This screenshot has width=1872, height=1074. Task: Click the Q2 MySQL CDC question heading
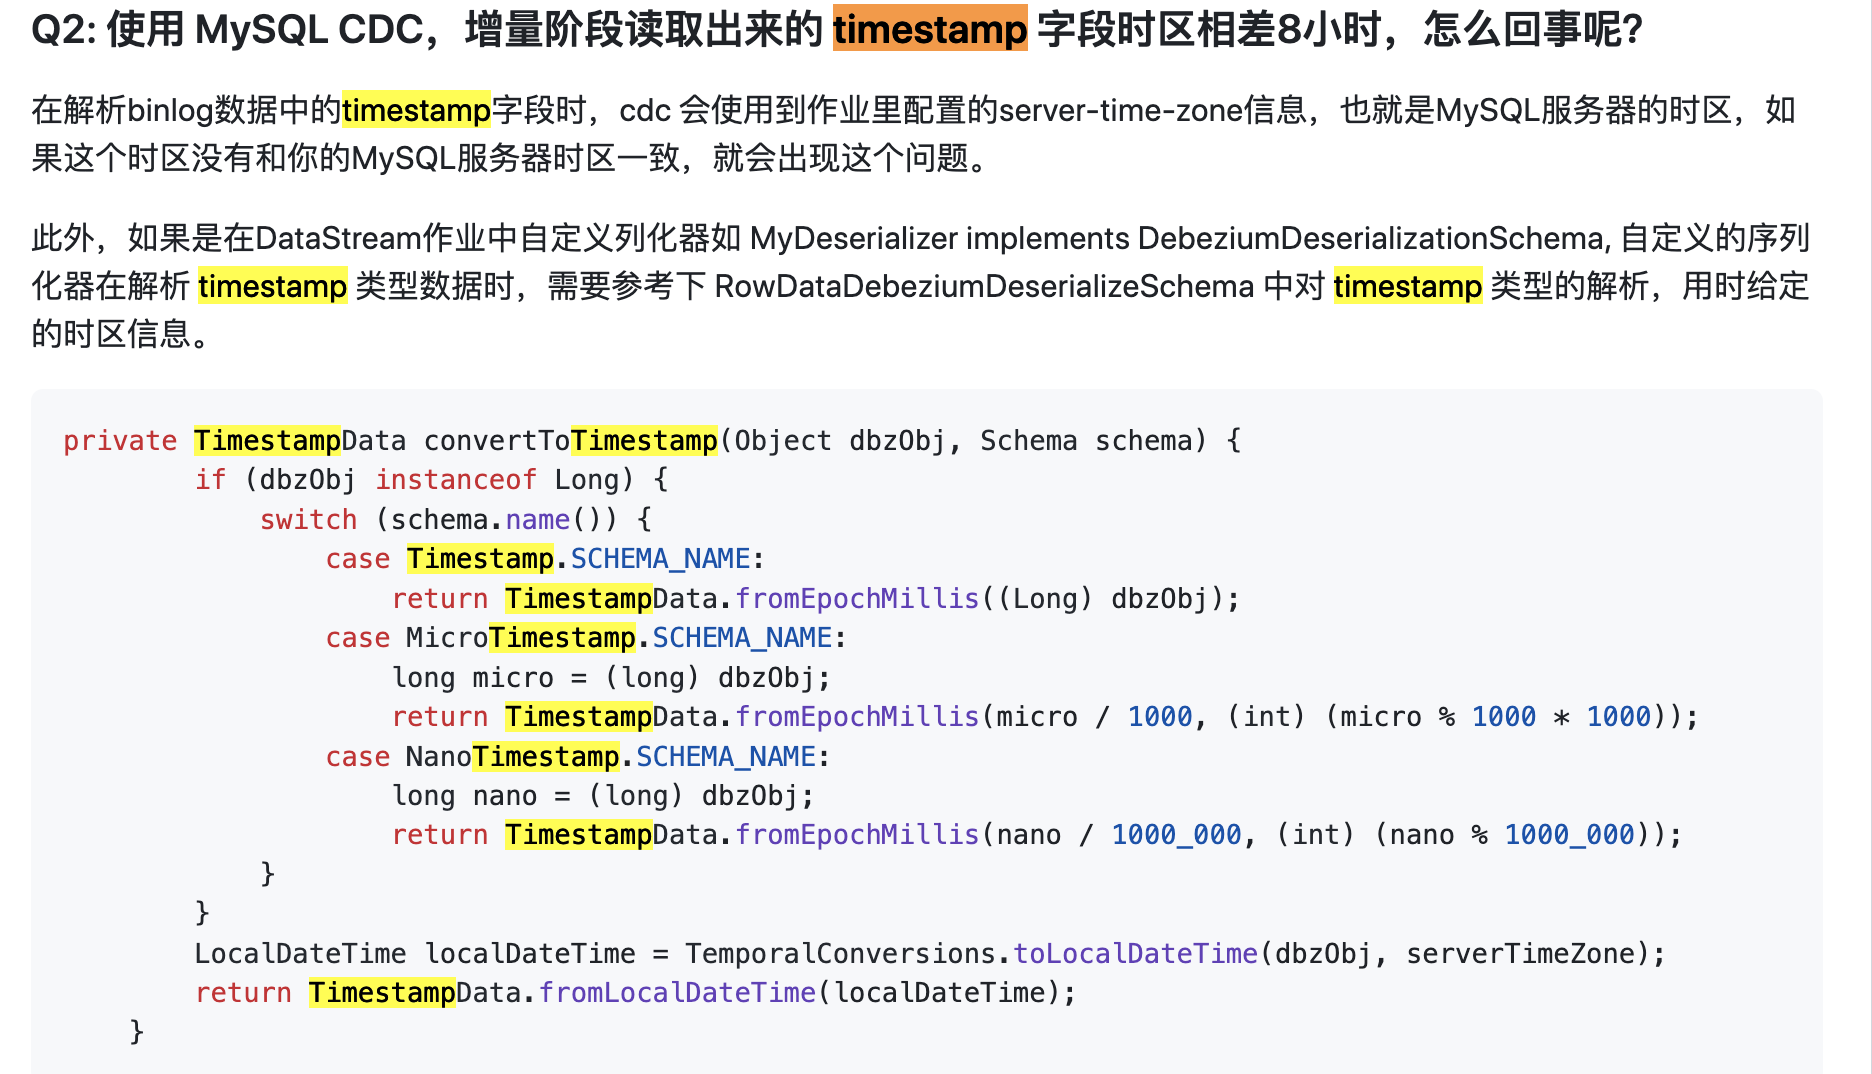[837, 29]
